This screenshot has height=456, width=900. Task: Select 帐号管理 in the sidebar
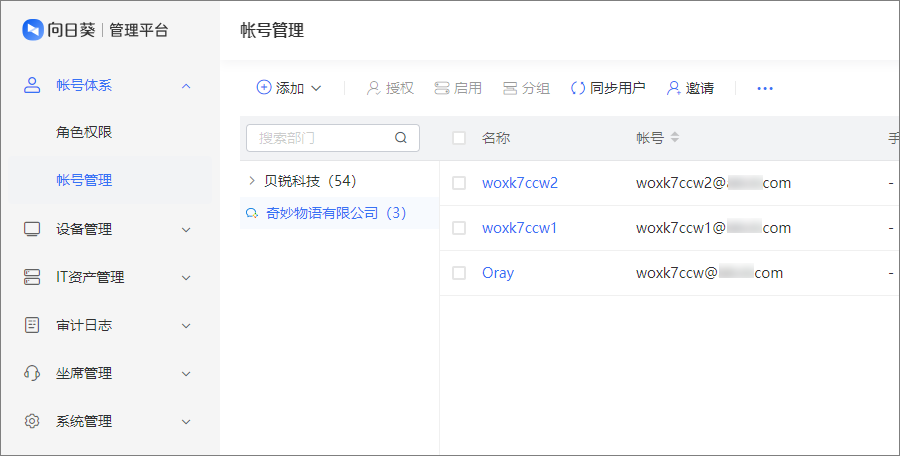tap(84, 180)
